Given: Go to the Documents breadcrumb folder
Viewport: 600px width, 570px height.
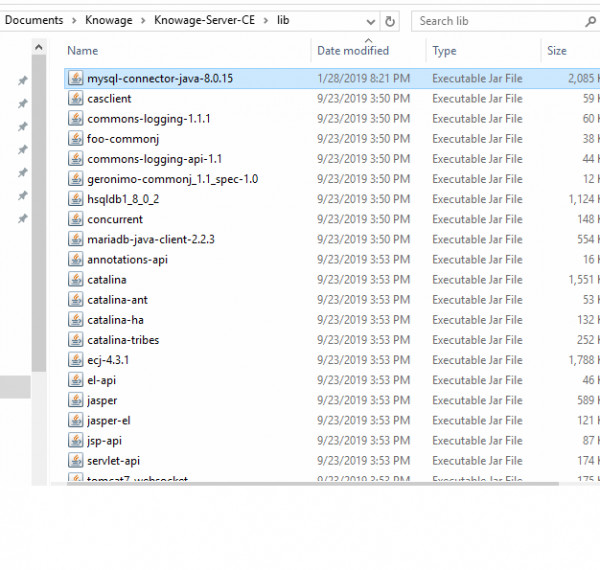Looking at the screenshot, I should (x=34, y=20).
